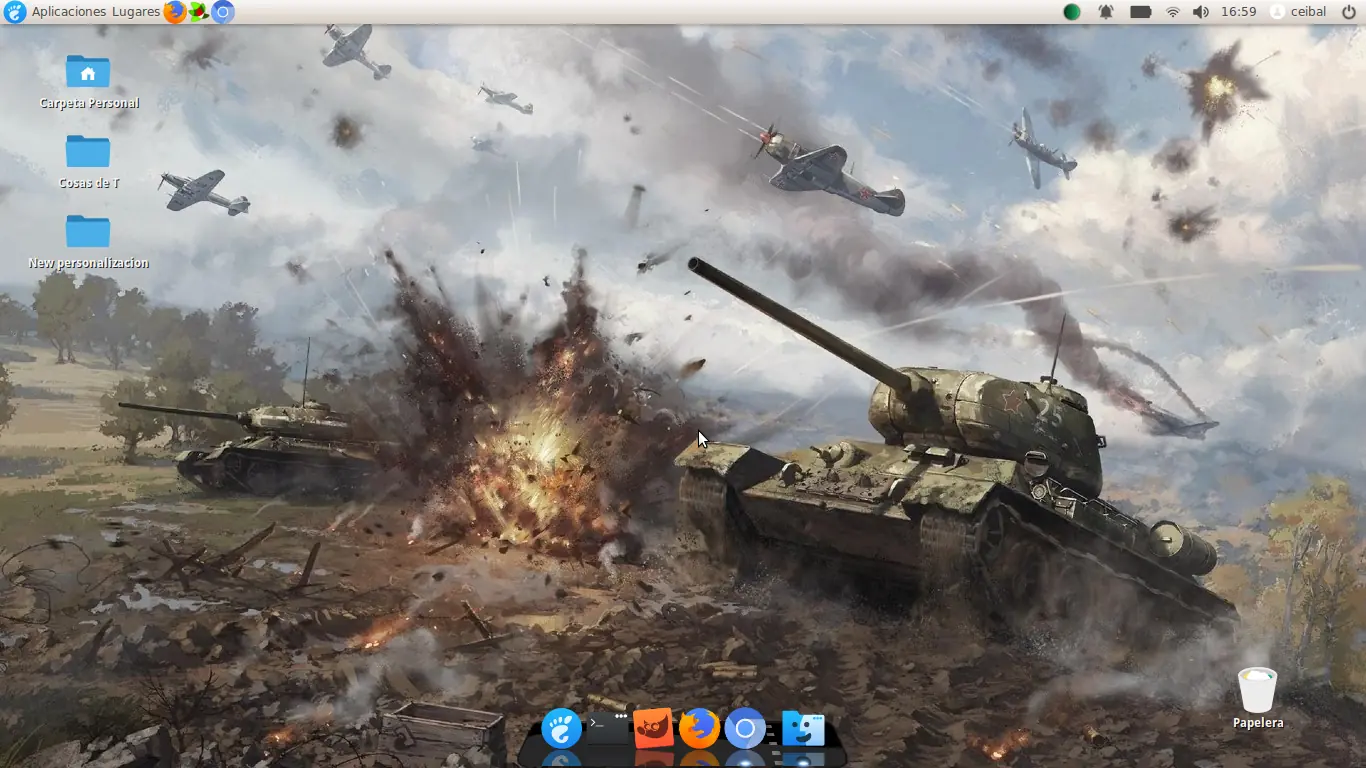Select the Cosas de T folder icon
The height and width of the screenshot is (768, 1366).
click(x=88, y=152)
